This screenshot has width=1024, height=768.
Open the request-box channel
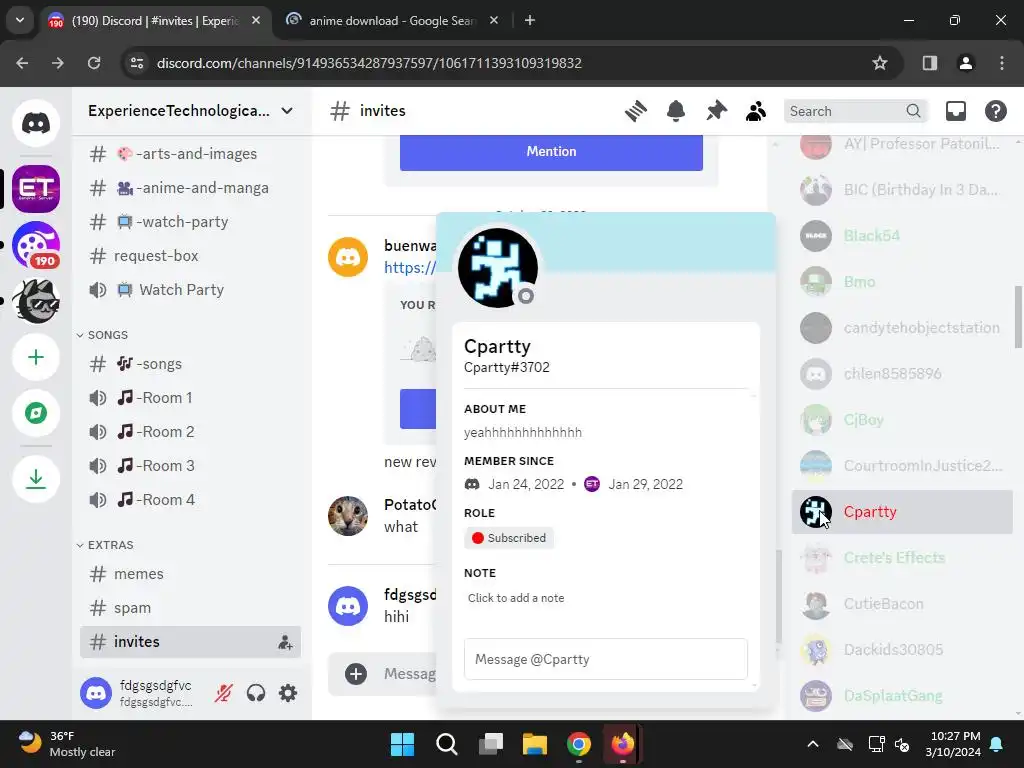click(x=190, y=256)
